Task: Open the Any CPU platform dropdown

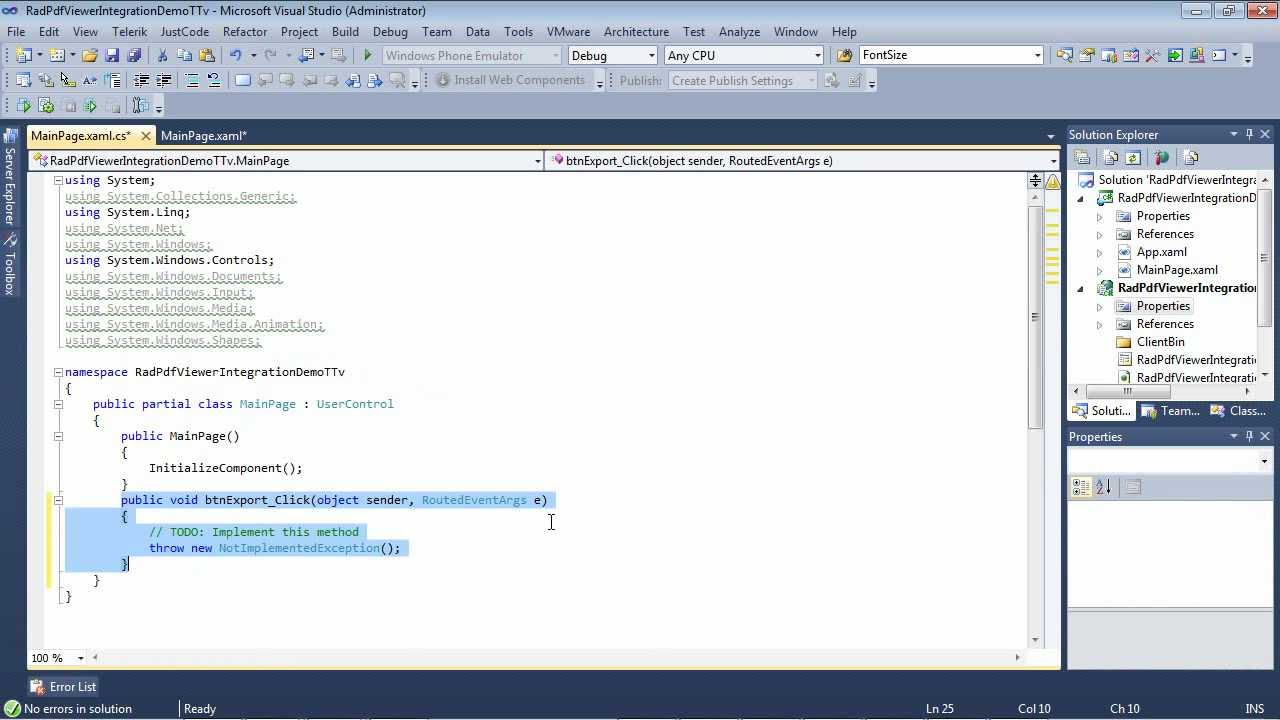Action: 817,55
